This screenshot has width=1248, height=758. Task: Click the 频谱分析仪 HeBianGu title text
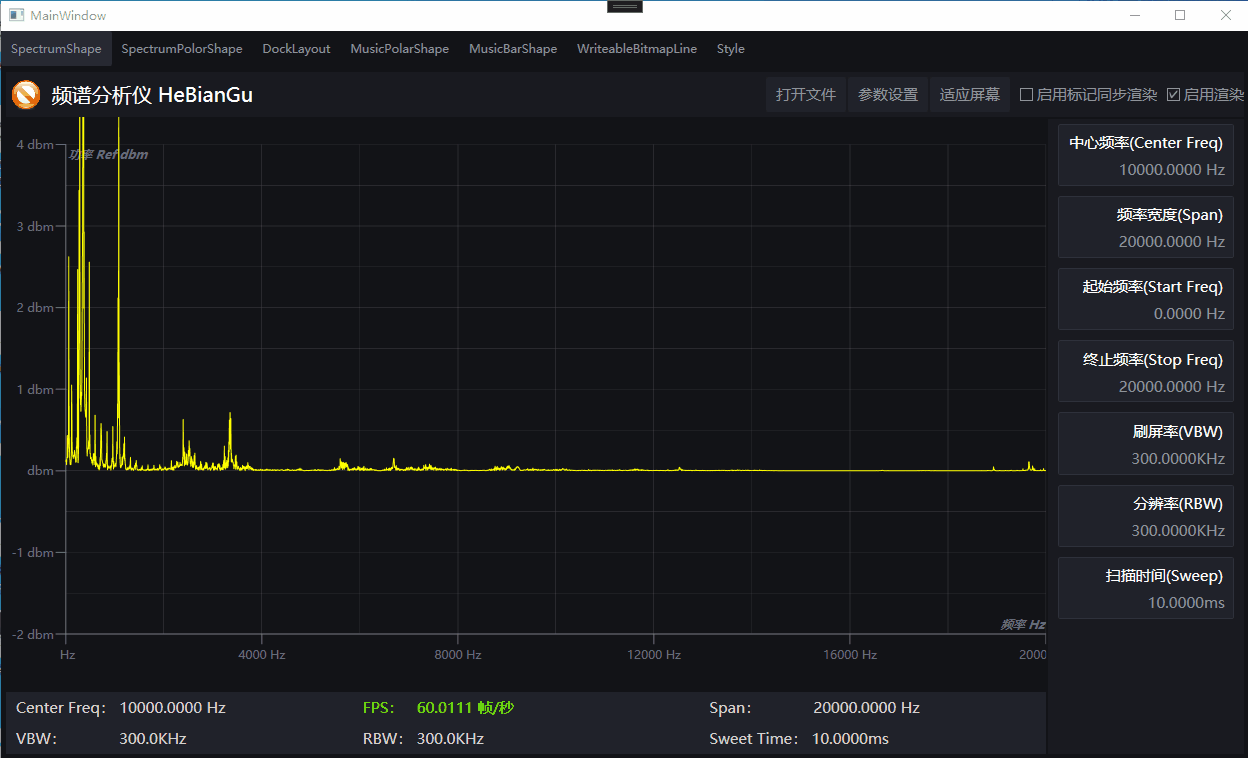tap(152, 95)
